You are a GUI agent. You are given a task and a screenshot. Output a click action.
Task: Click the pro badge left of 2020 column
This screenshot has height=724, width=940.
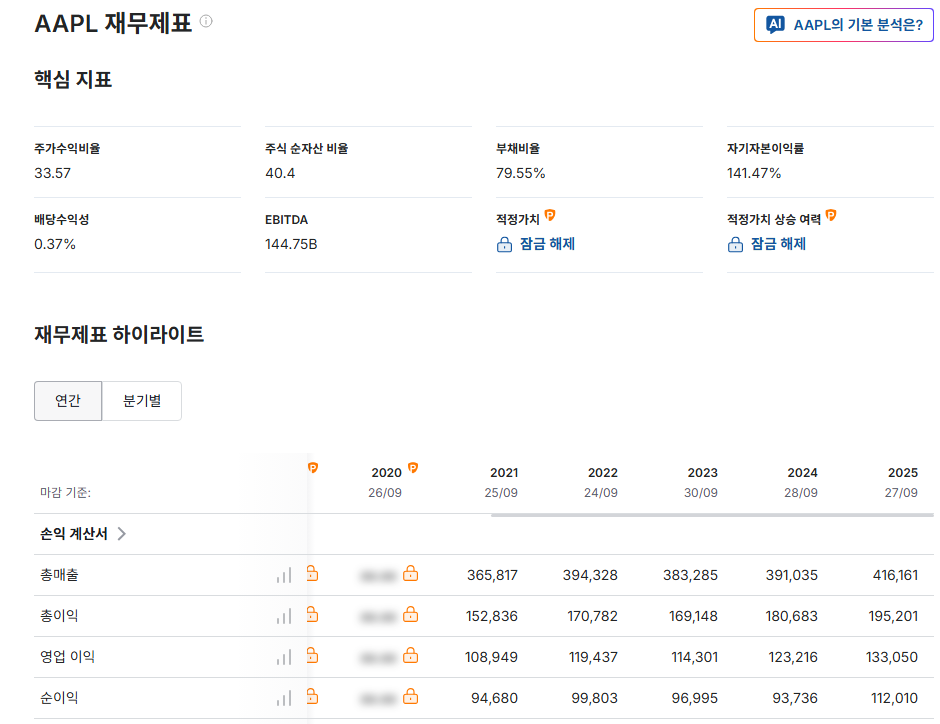(313, 467)
